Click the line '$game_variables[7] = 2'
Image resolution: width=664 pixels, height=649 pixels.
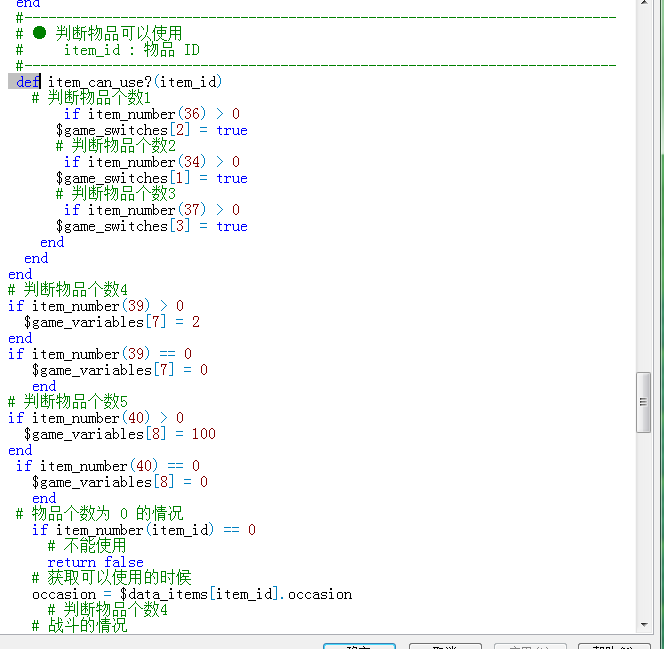[112, 322]
